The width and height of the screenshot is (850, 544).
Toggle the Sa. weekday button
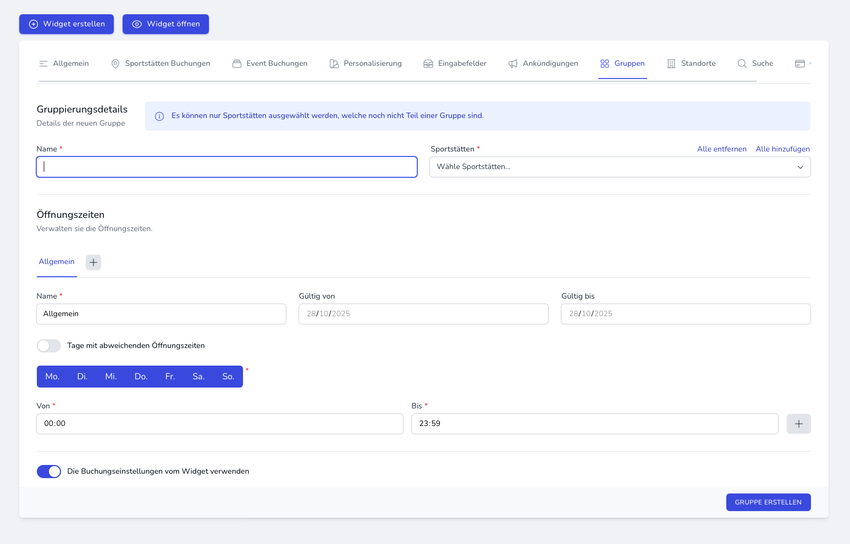pos(198,377)
